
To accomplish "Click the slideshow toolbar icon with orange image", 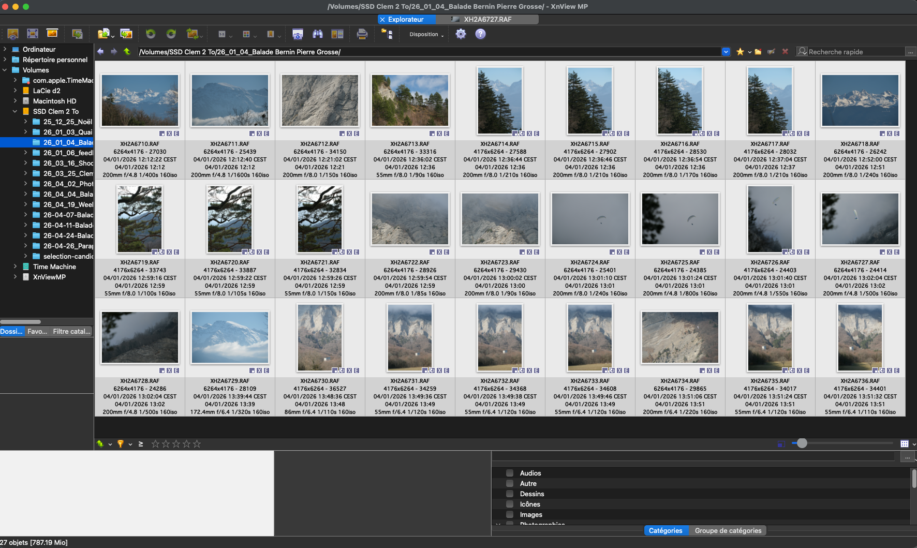I will point(52,34).
